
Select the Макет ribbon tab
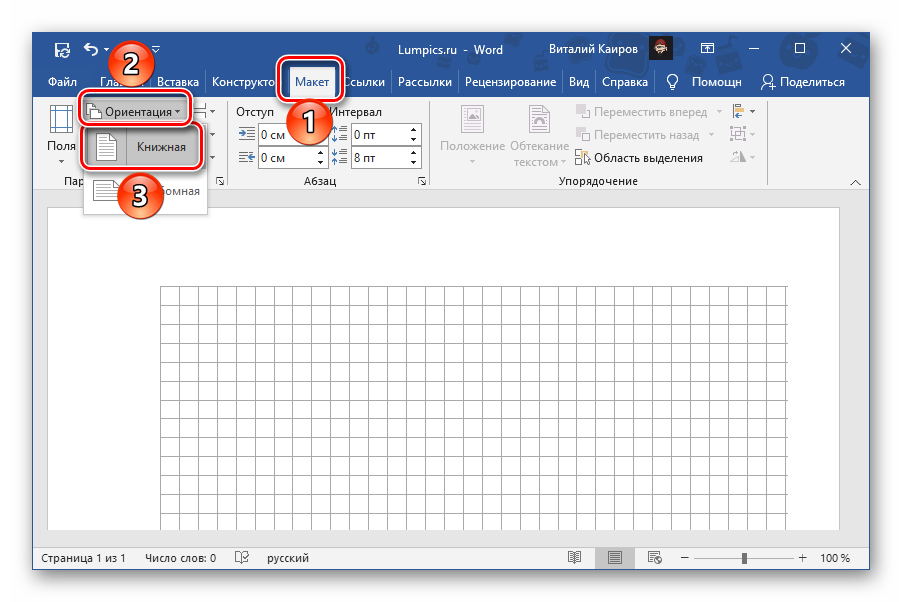(x=312, y=82)
